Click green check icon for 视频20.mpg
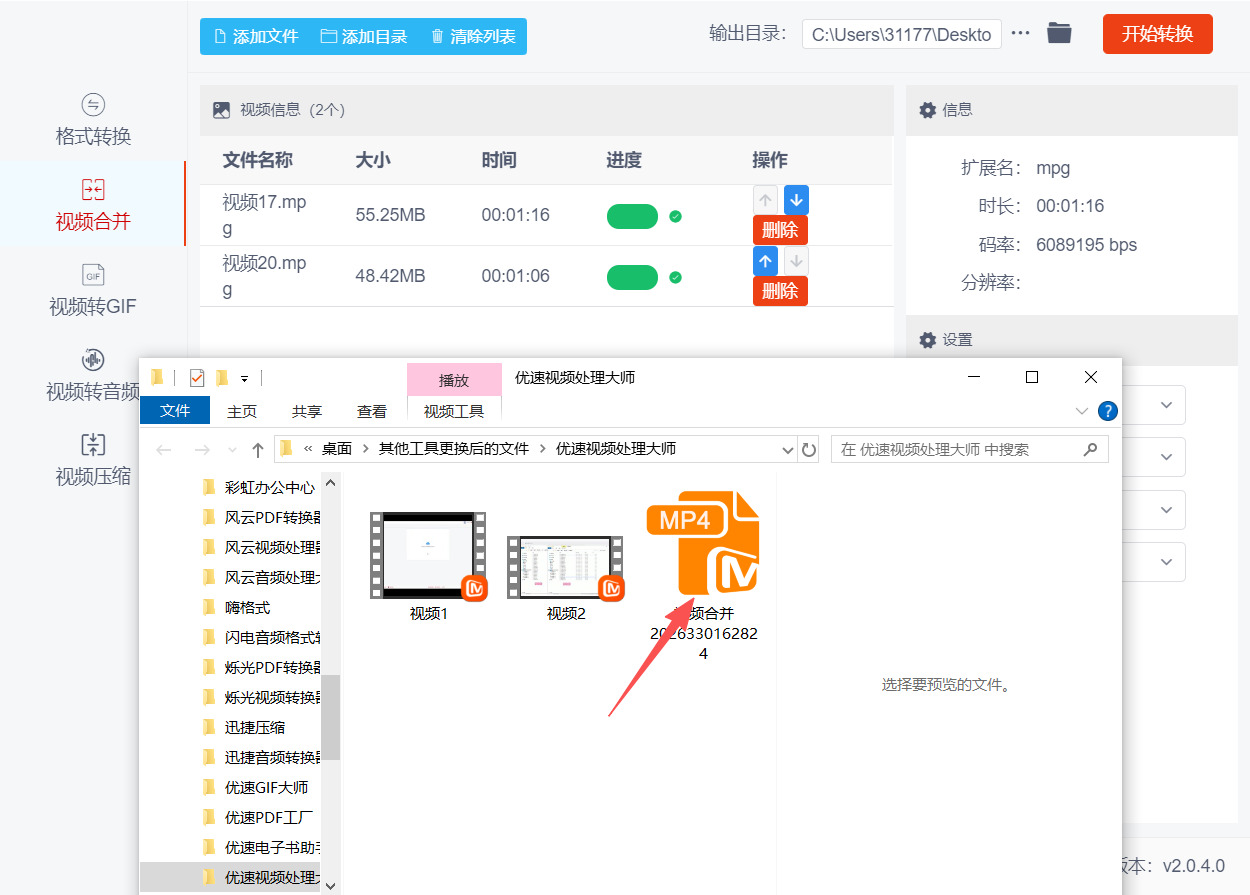Screen dimensions: 1250x895 coord(675,277)
